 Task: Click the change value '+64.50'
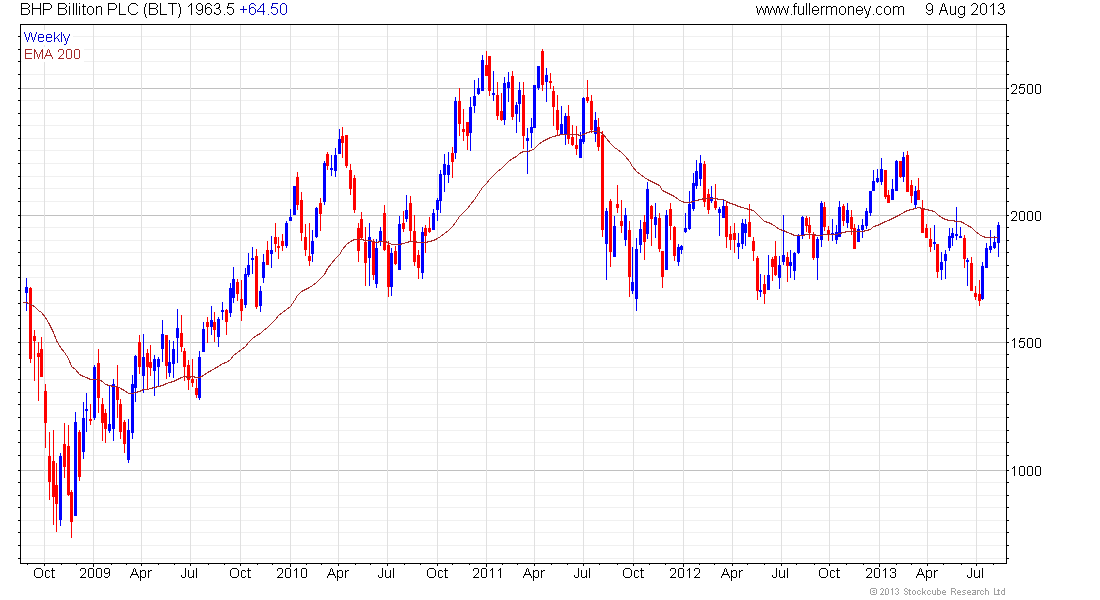click(263, 10)
